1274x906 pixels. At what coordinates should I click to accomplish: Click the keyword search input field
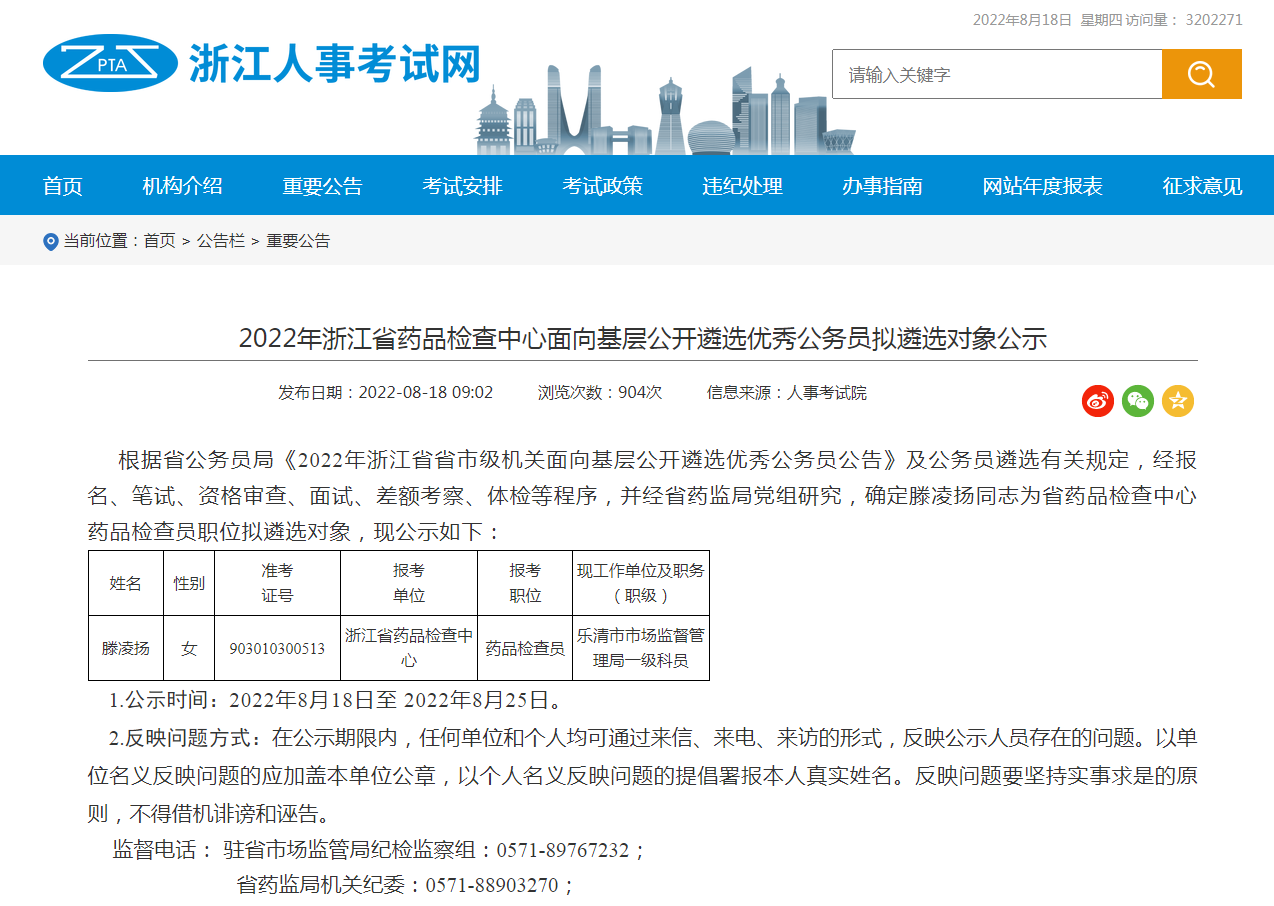[996, 74]
